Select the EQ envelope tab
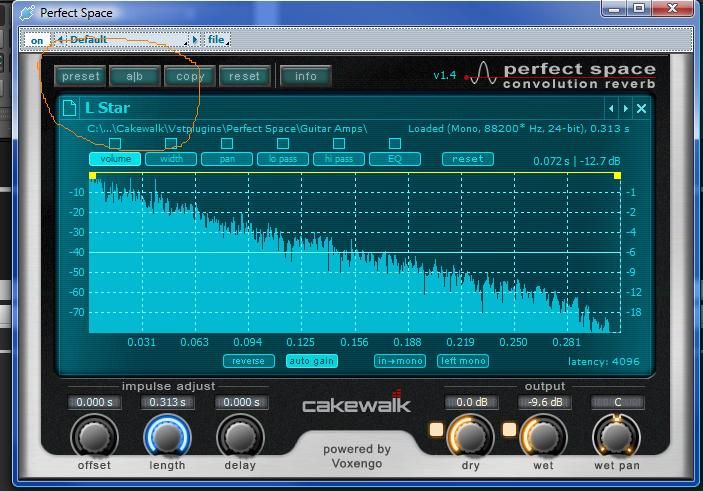 pyautogui.click(x=394, y=159)
